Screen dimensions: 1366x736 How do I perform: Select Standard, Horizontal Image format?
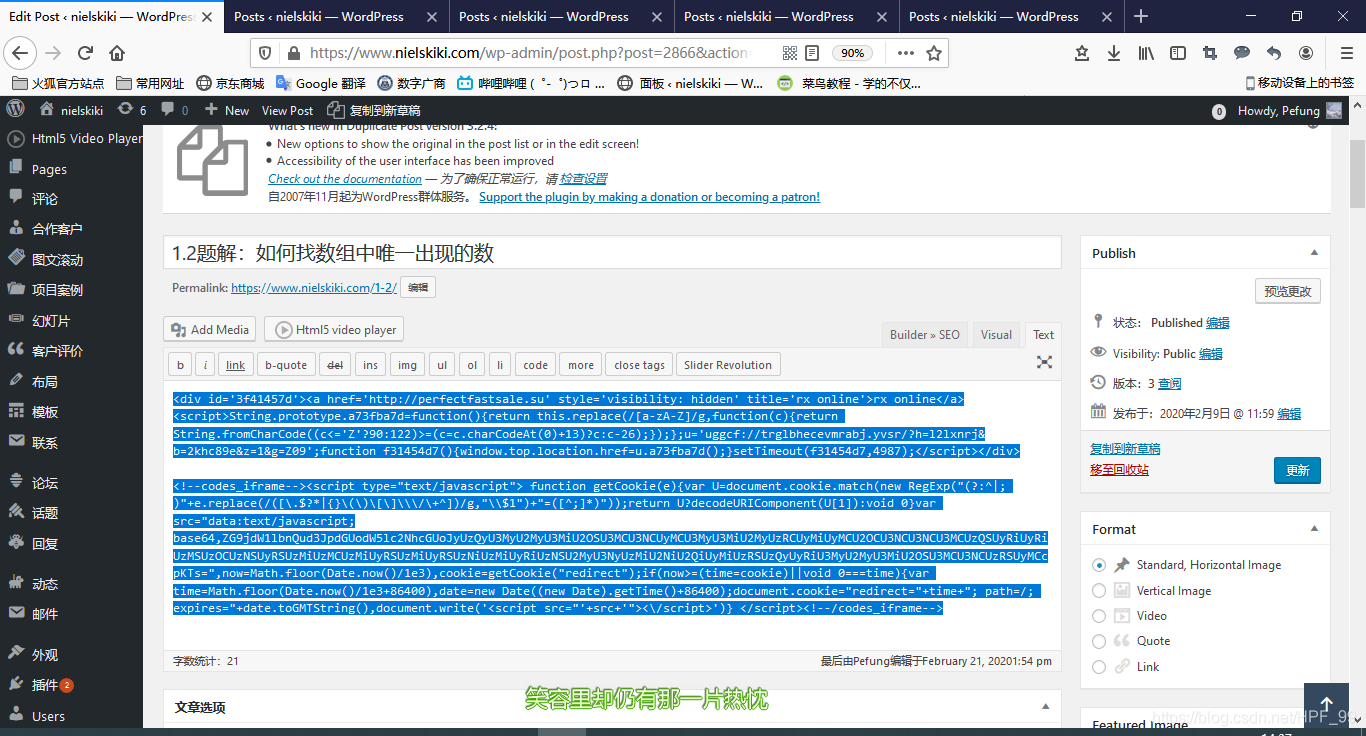click(1099, 565)
